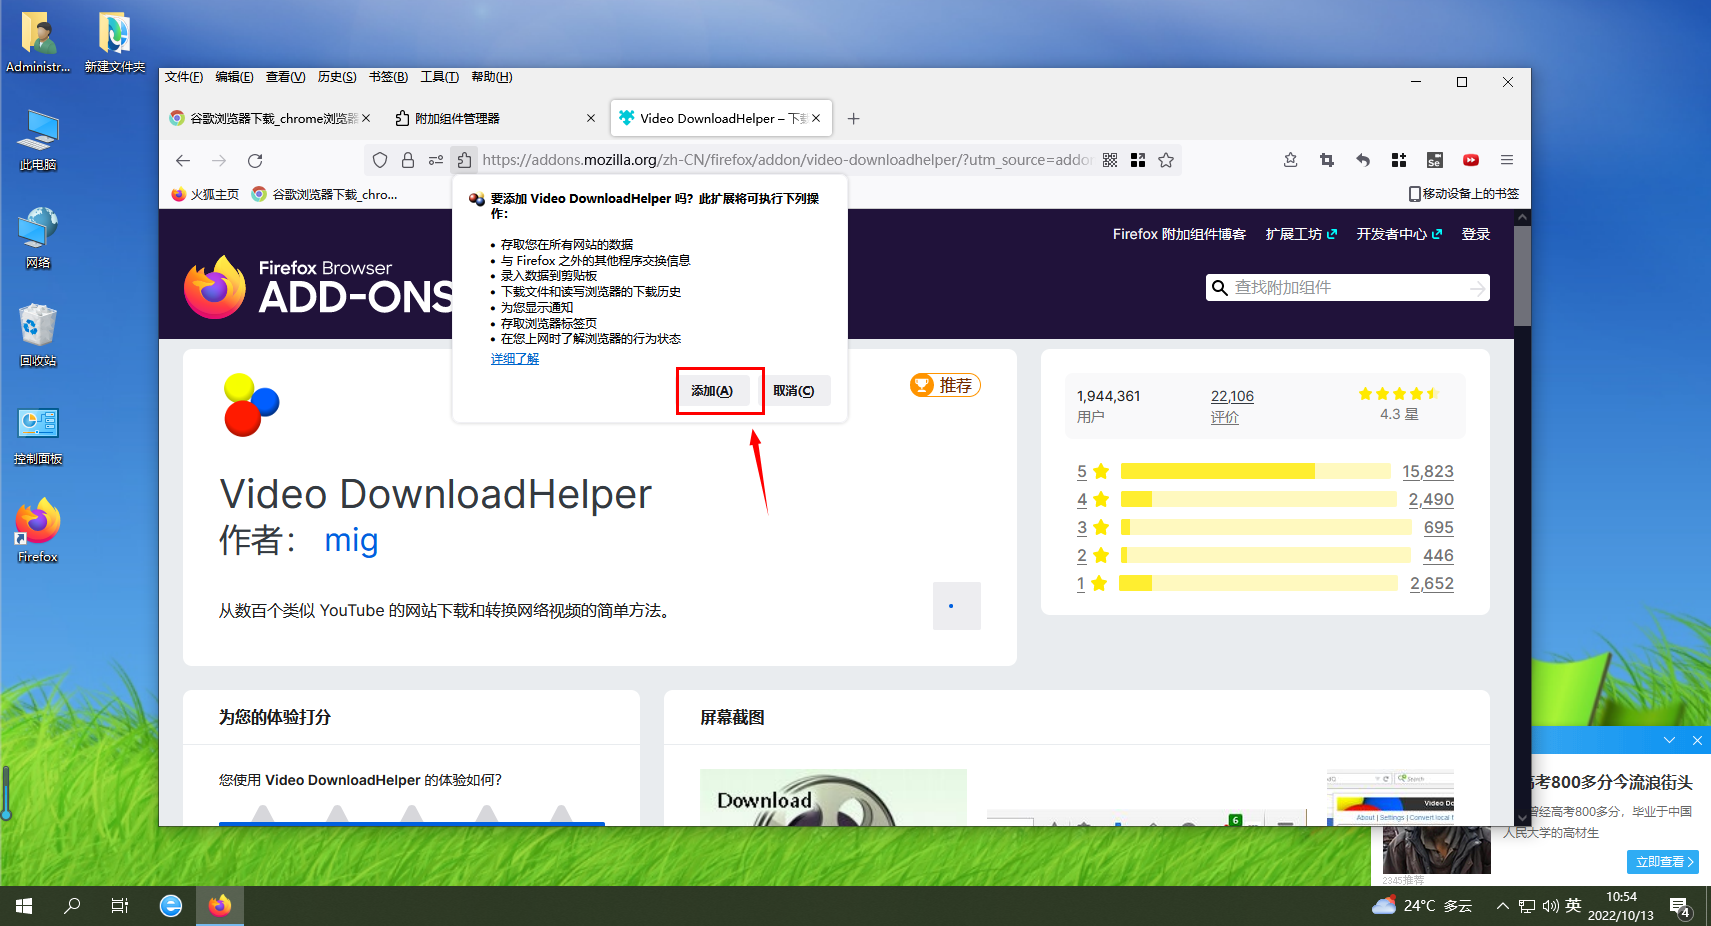Open the add-ons grid-plus toolbar icon
The image size is (1711, 926).
pos(1399,160)
